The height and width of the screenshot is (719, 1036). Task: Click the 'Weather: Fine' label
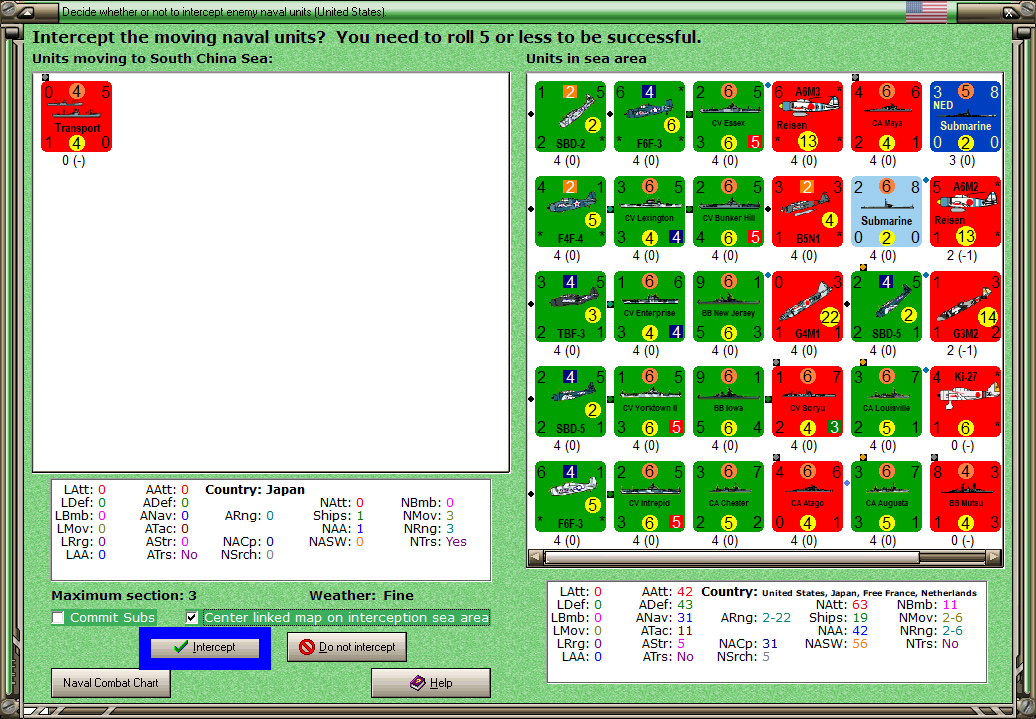coord(361,595)
